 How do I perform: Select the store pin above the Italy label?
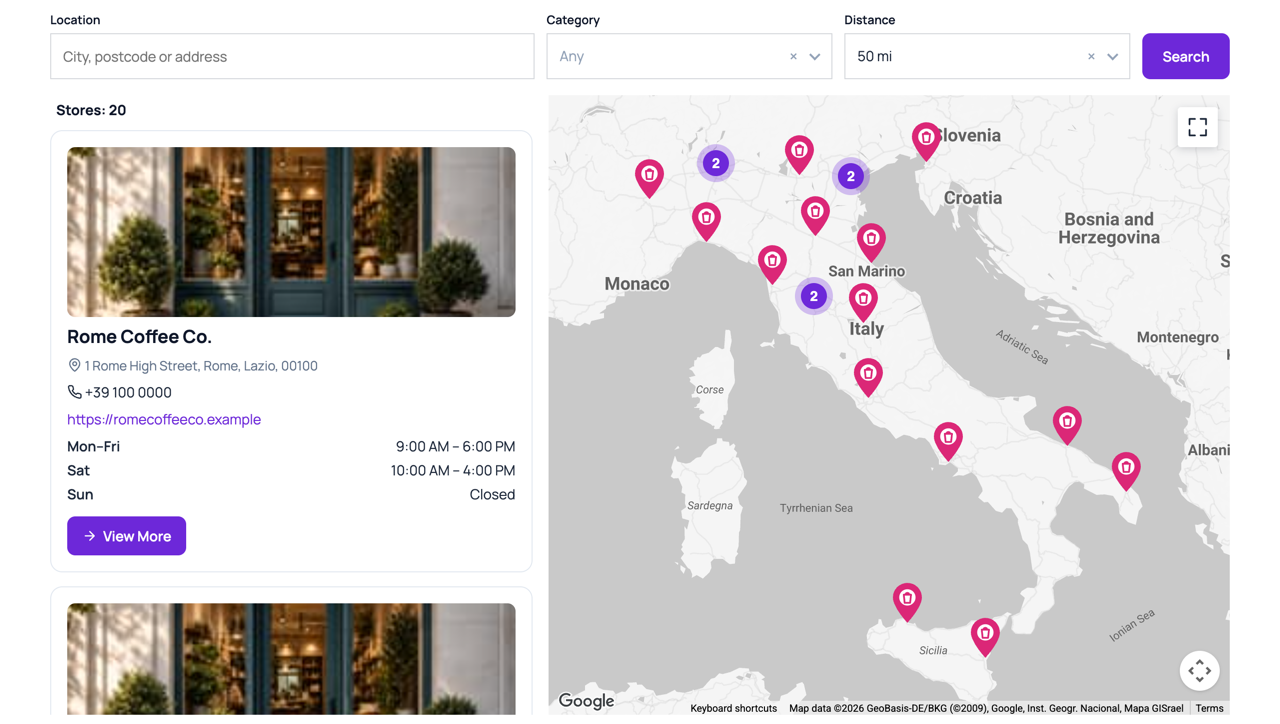(x=863, y=302)
